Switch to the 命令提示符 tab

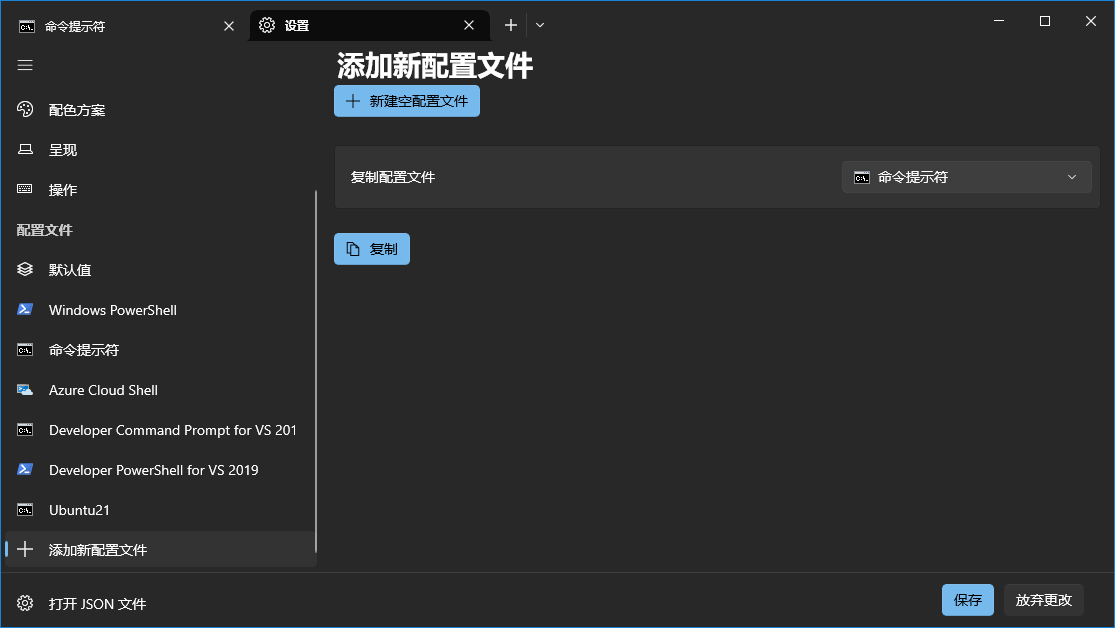point(124,26)
